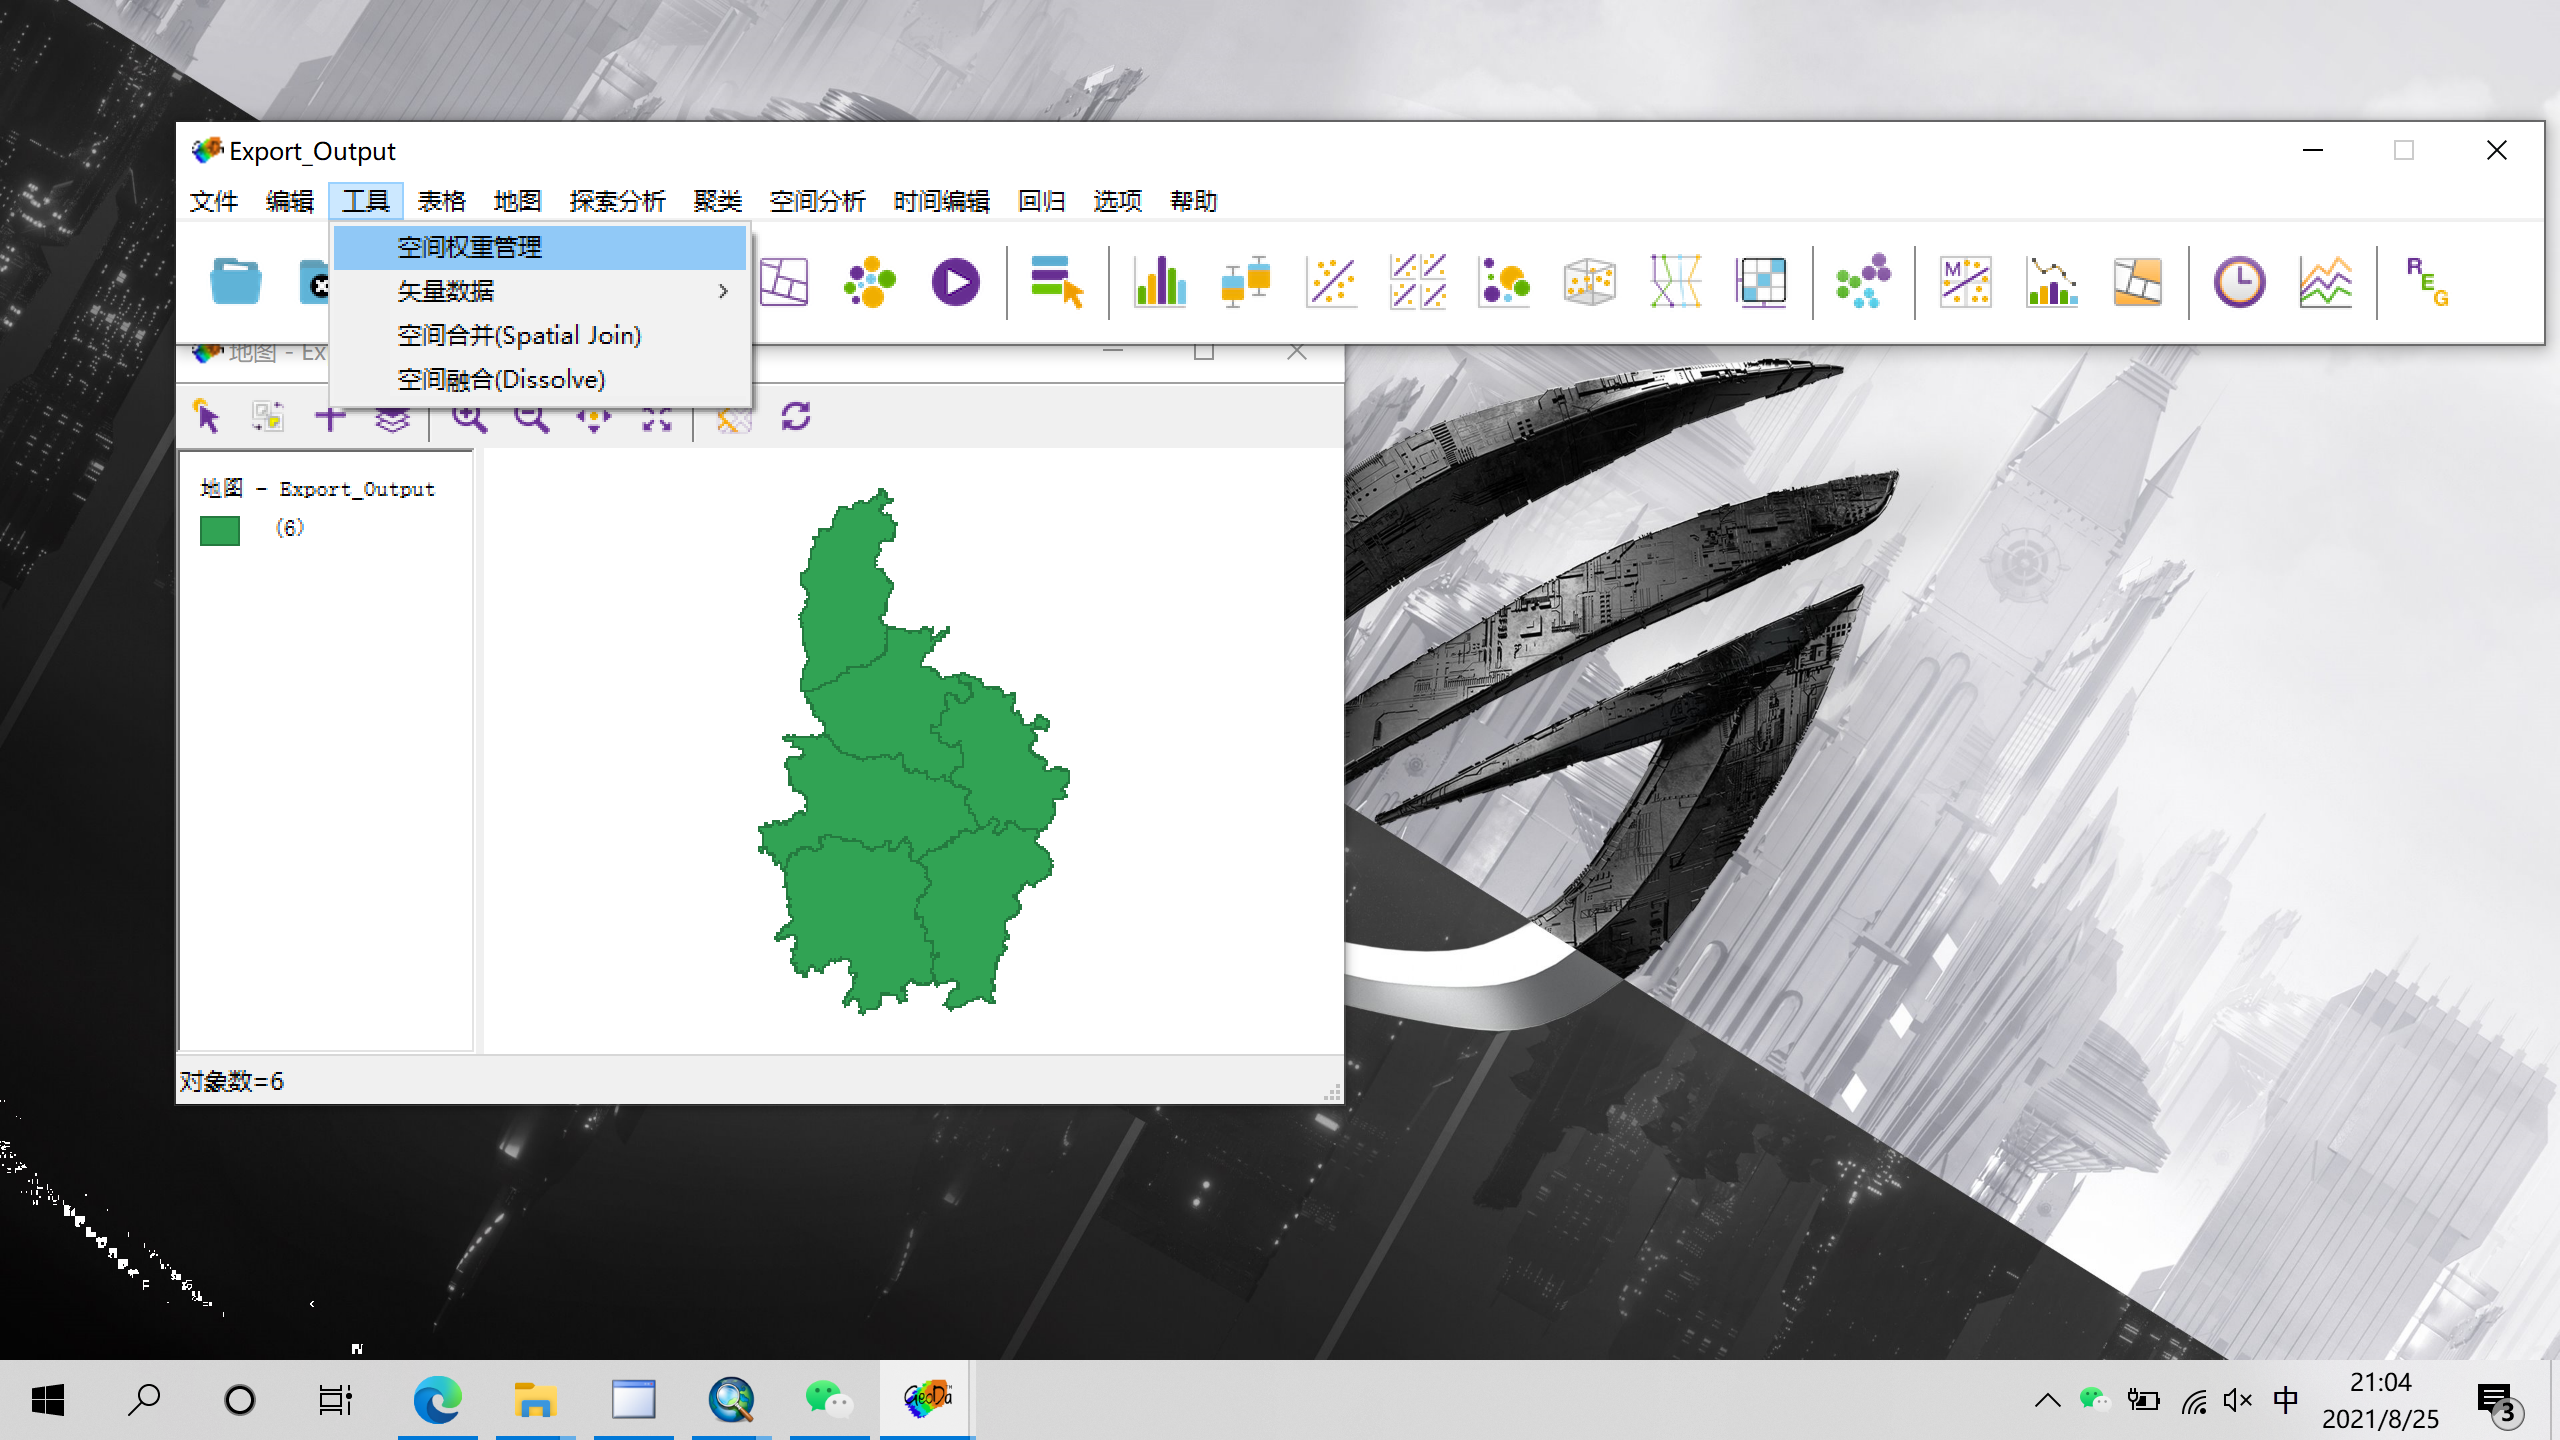Open Microsoft Edge from taskbar
2560x1440 pixels.
click(438, 1399)
